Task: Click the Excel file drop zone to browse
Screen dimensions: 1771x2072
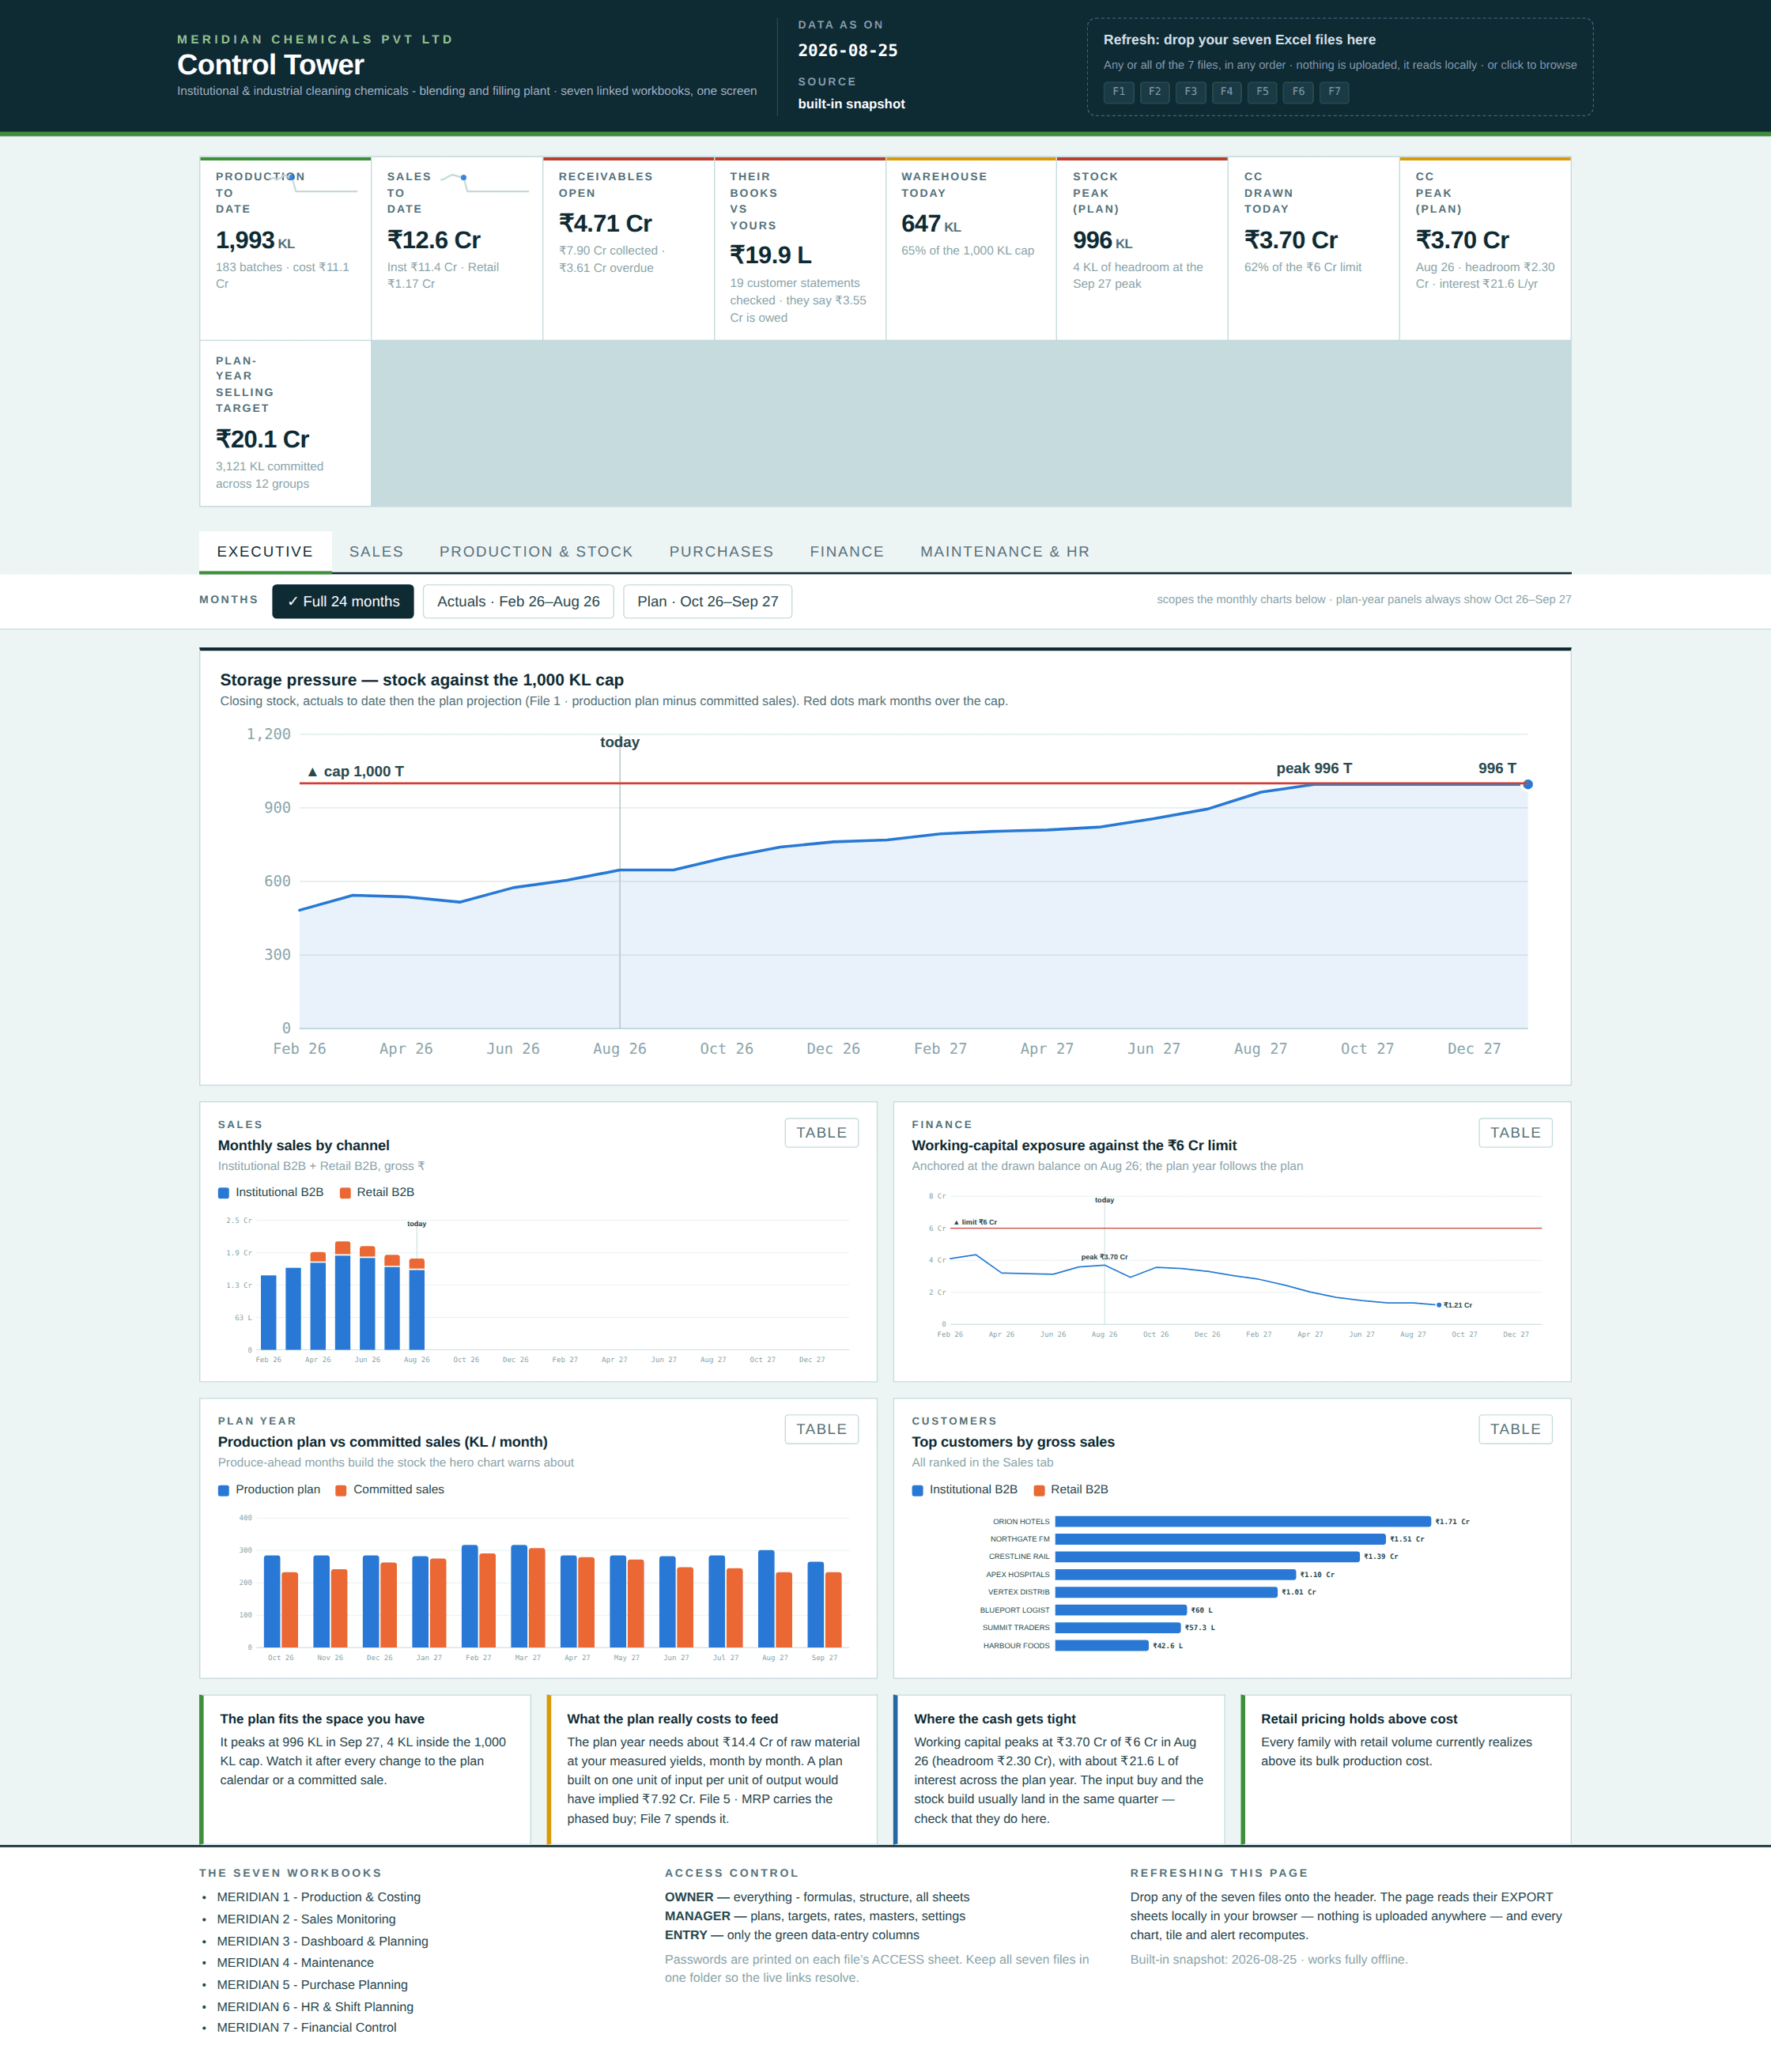Action: pyautogui.click(x=1340, y=67)
